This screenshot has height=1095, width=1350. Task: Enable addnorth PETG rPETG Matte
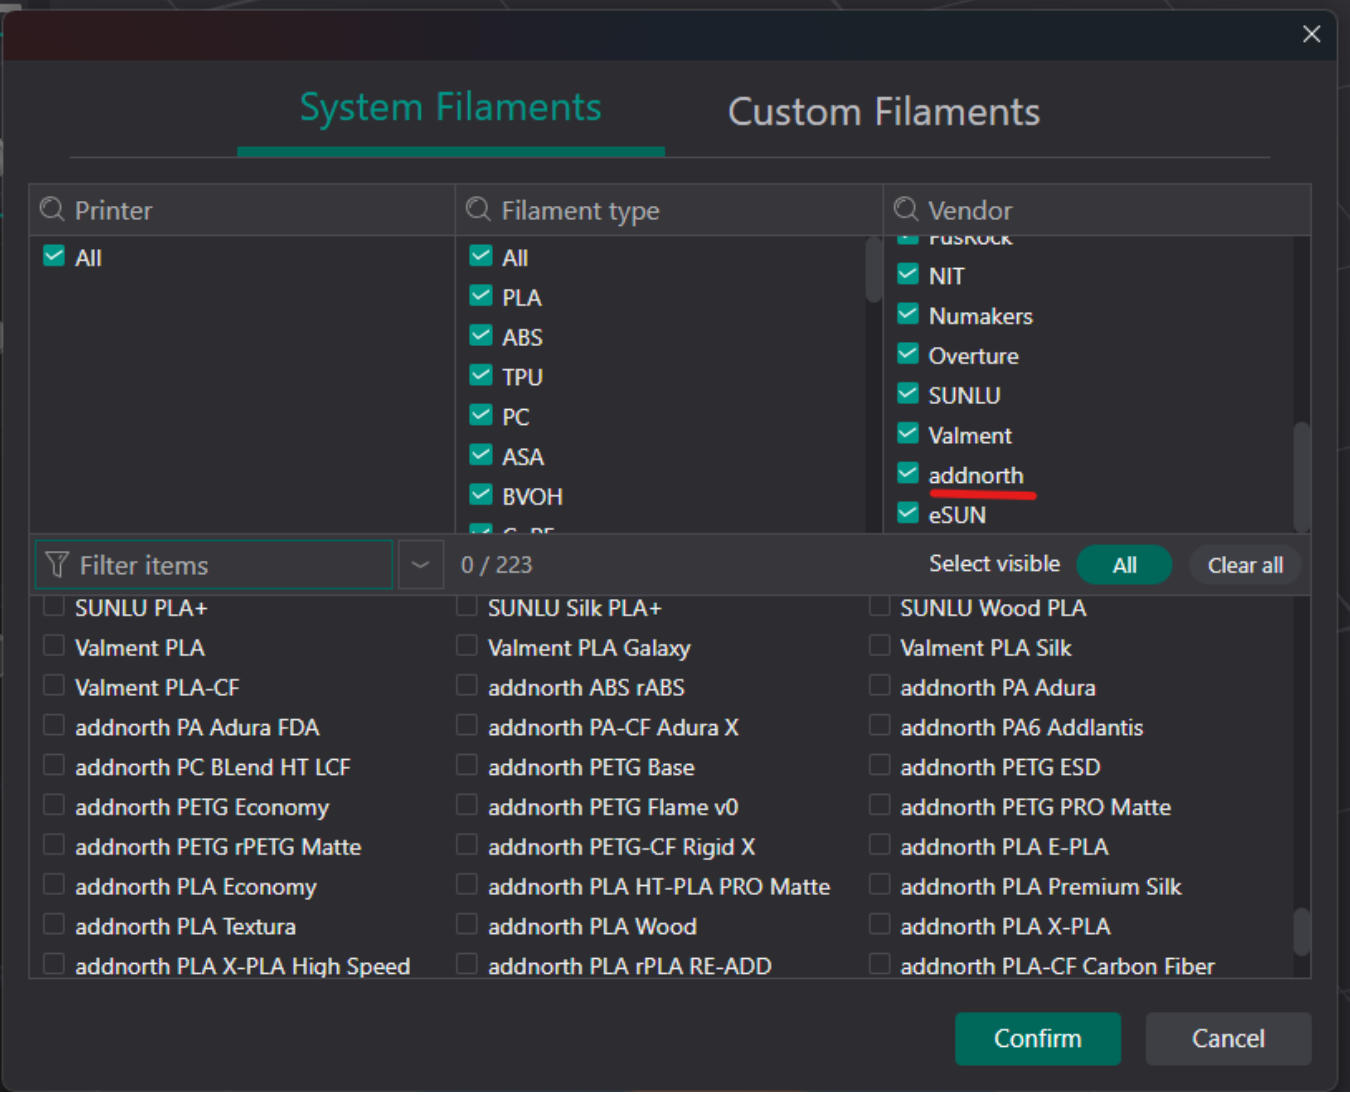(x=54, y=845)
